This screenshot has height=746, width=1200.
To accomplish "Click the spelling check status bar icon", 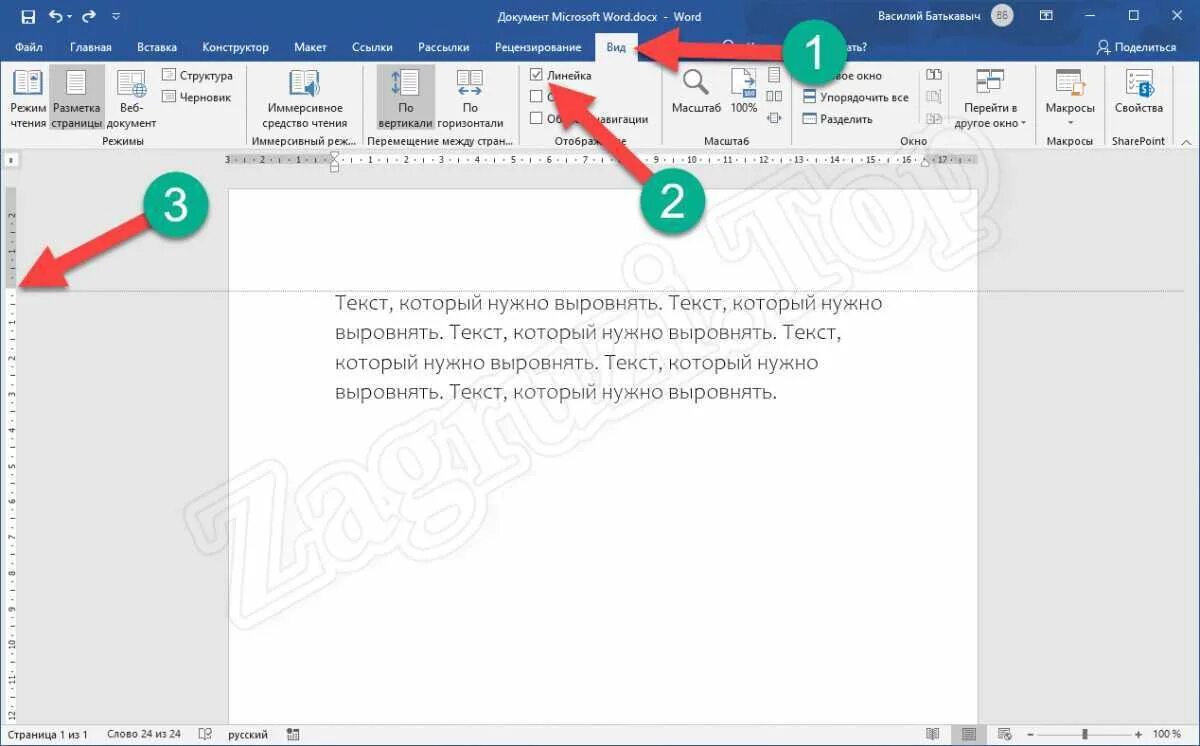I will point(205,734).
